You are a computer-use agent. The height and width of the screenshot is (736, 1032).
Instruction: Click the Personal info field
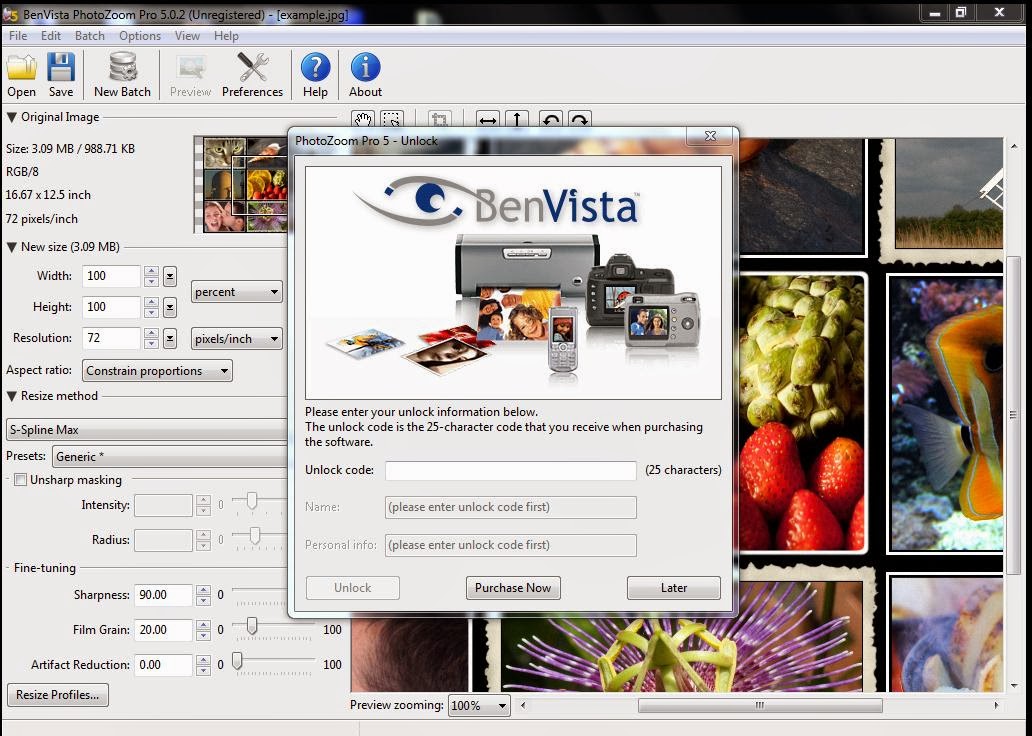(x=511, y=546)
